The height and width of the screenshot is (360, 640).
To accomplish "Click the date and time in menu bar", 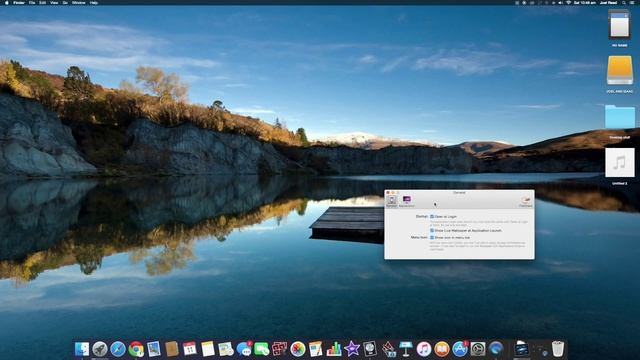I will (584, 3).
